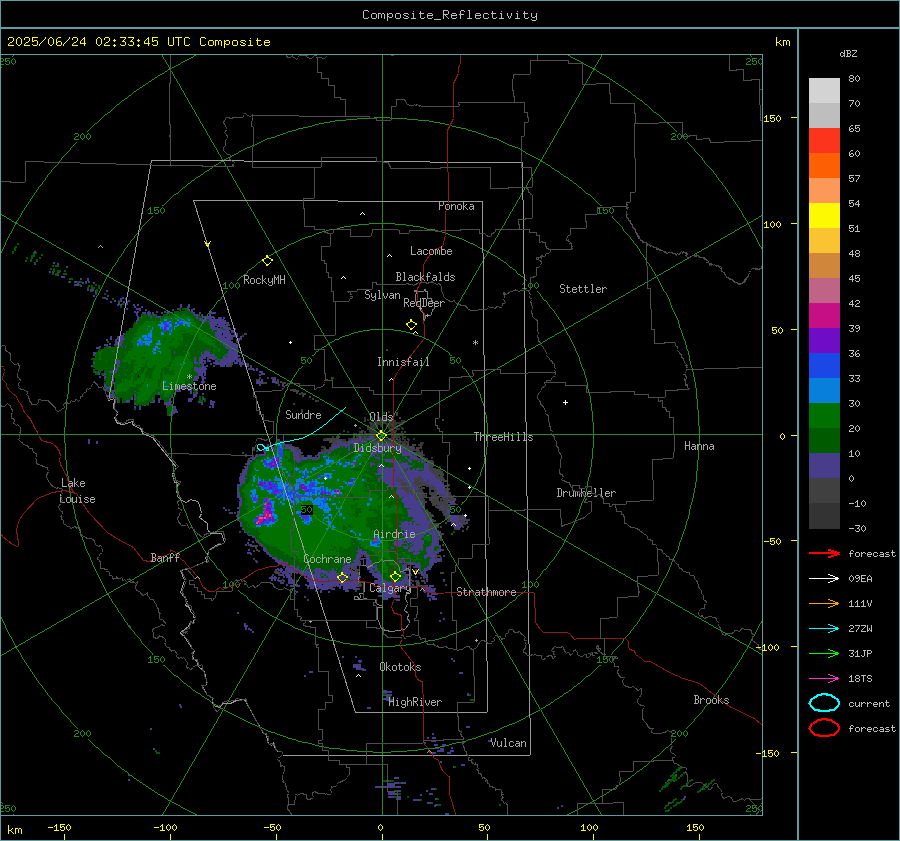Click the Drumheller city label
The width and height of the screenshot is (900, 841).
pyautogui.click(x=586, y=493)
